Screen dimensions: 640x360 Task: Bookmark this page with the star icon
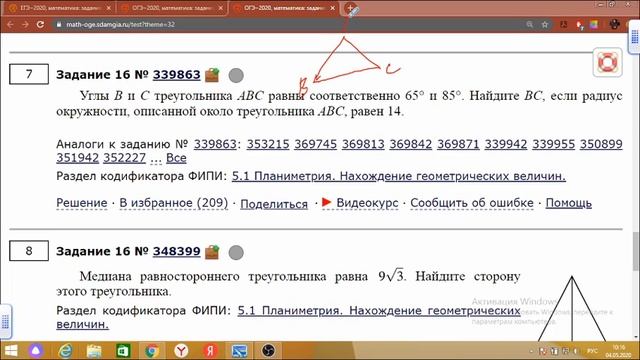tap(544, 24)
